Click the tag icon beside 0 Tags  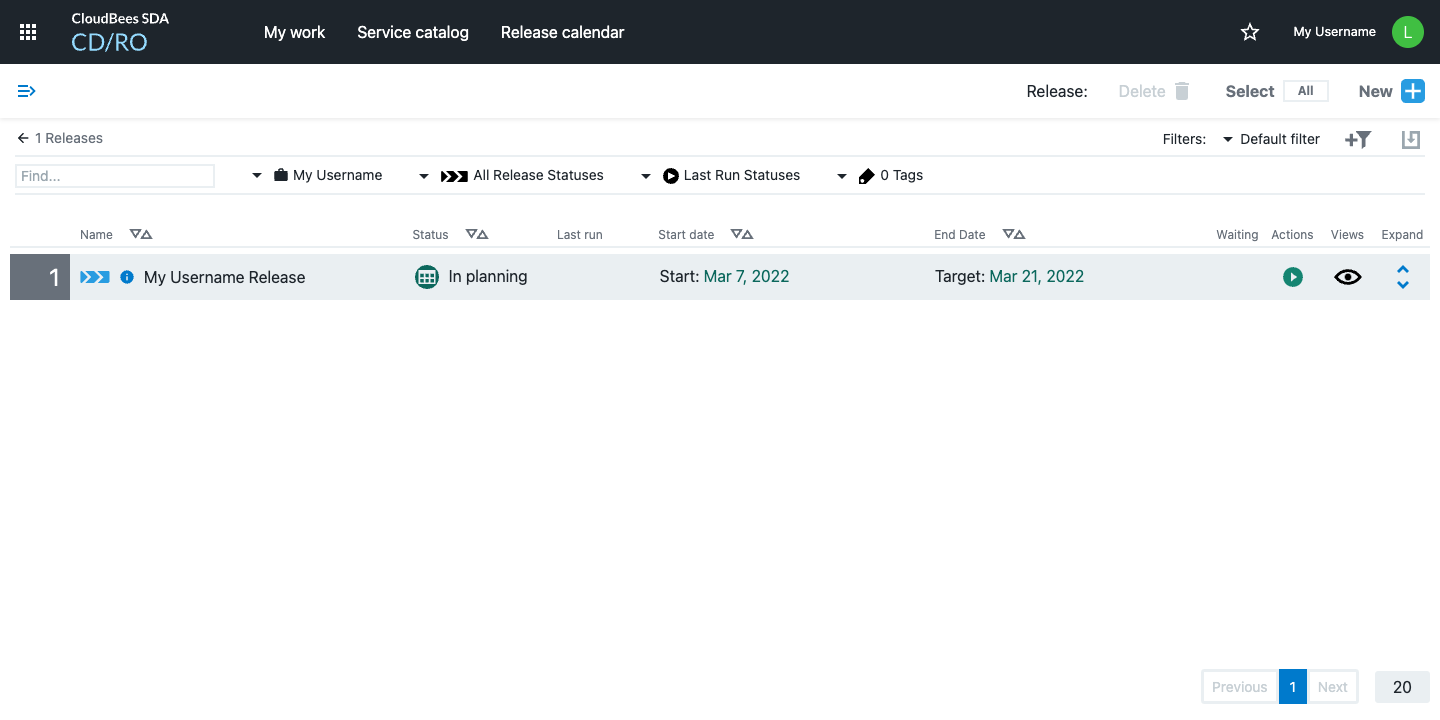[866, 175]
